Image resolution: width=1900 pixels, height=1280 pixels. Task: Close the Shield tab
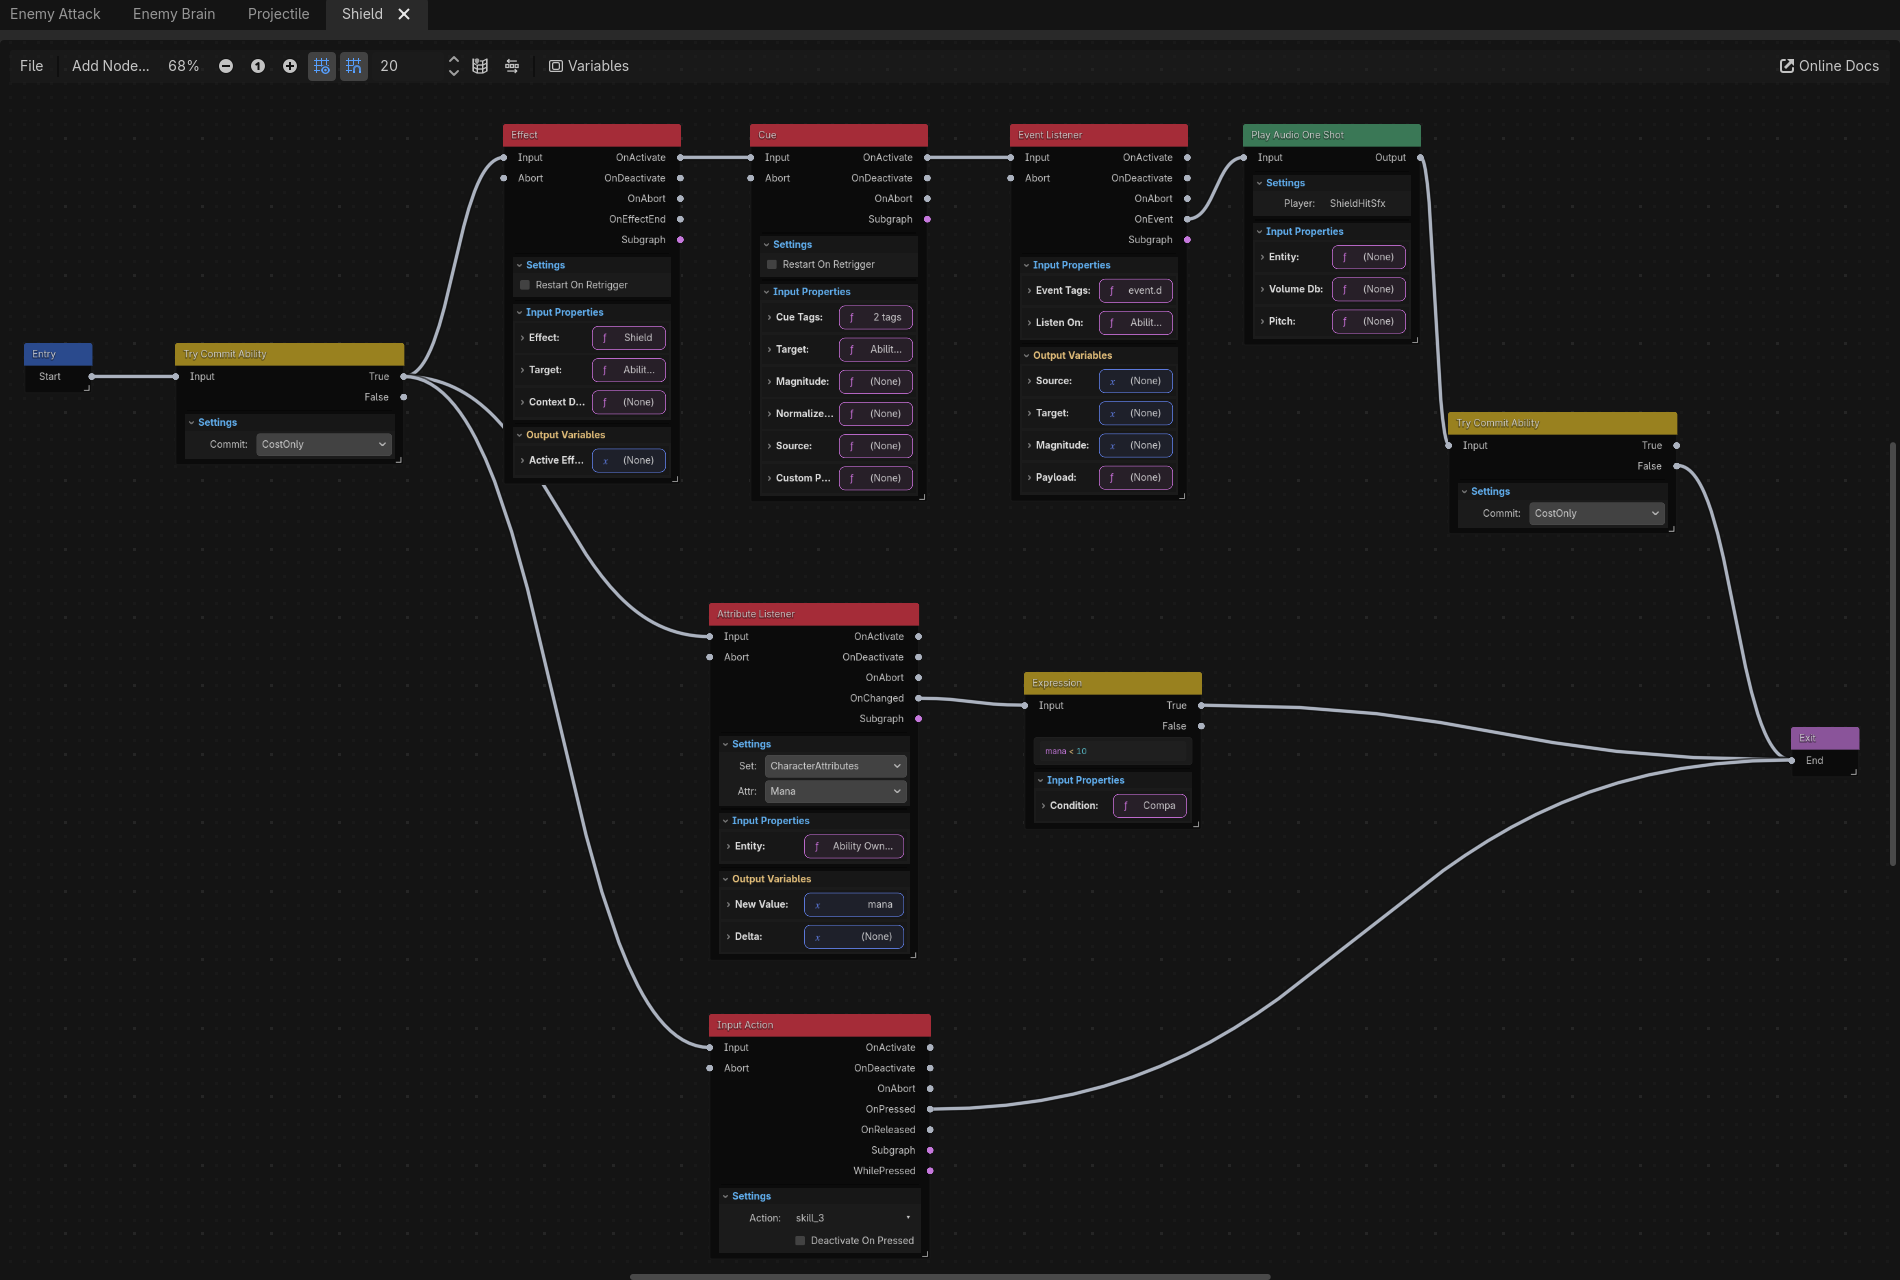tap(404, 14)
